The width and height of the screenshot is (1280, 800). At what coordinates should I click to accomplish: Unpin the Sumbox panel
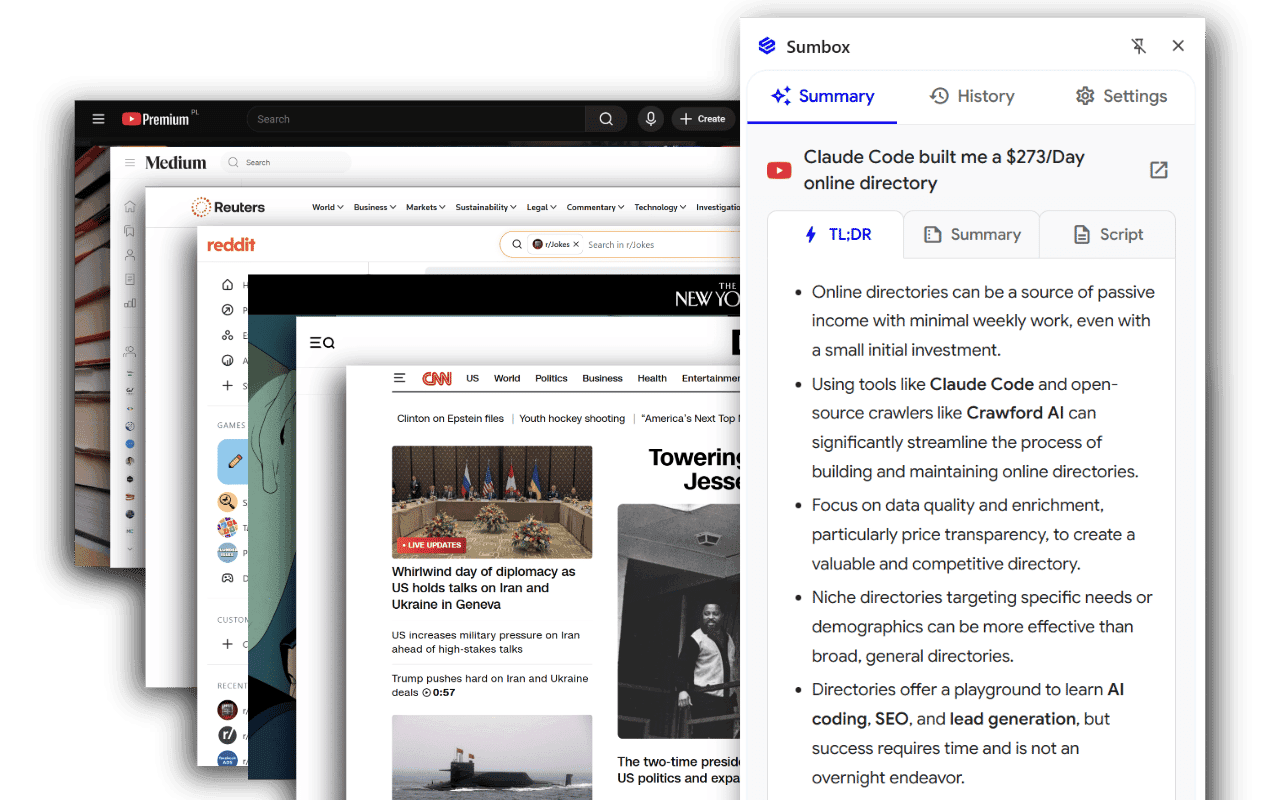(x=1138, y=46)
